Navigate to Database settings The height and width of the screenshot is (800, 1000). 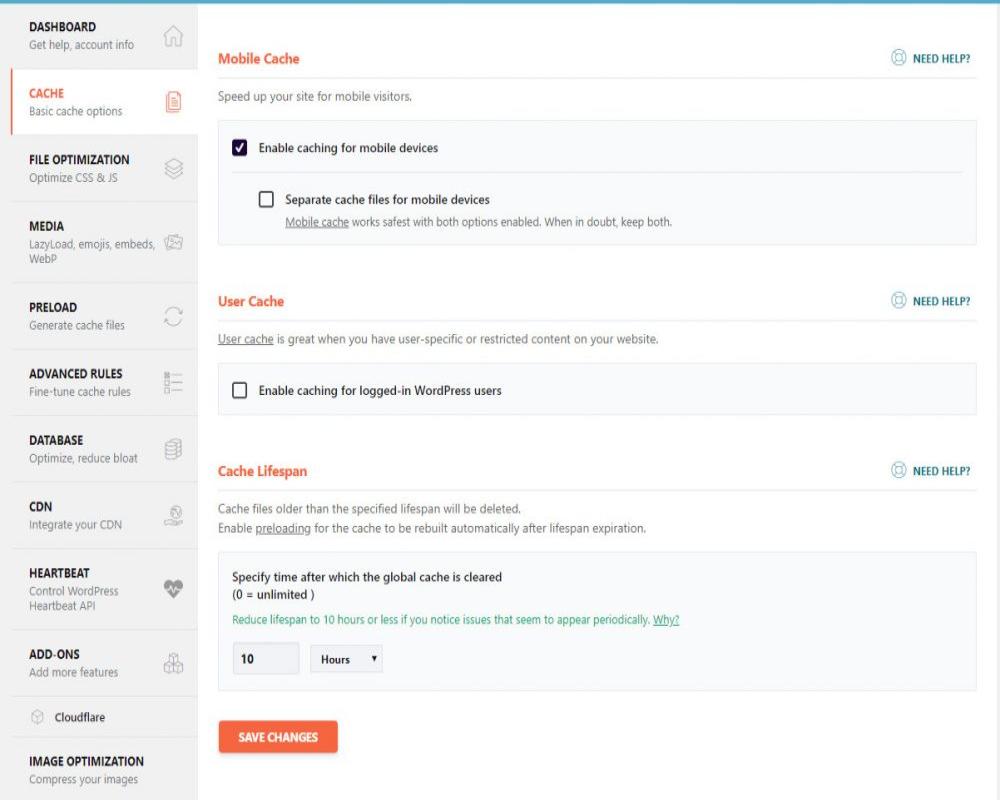coord(105,449)
